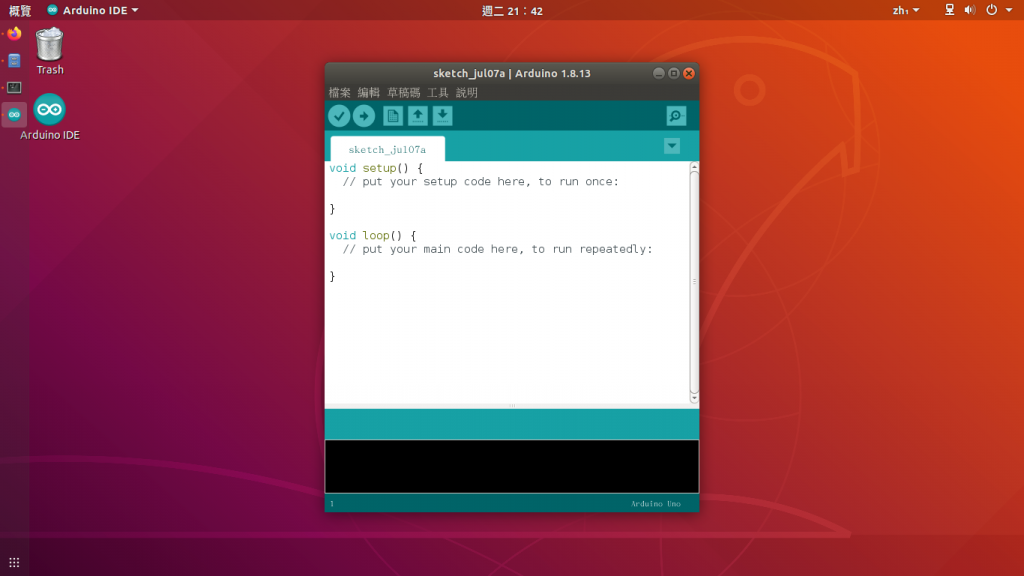Place cursor on the void loop() line
The height and width of the screenshot is (576, 1024).
372,236
